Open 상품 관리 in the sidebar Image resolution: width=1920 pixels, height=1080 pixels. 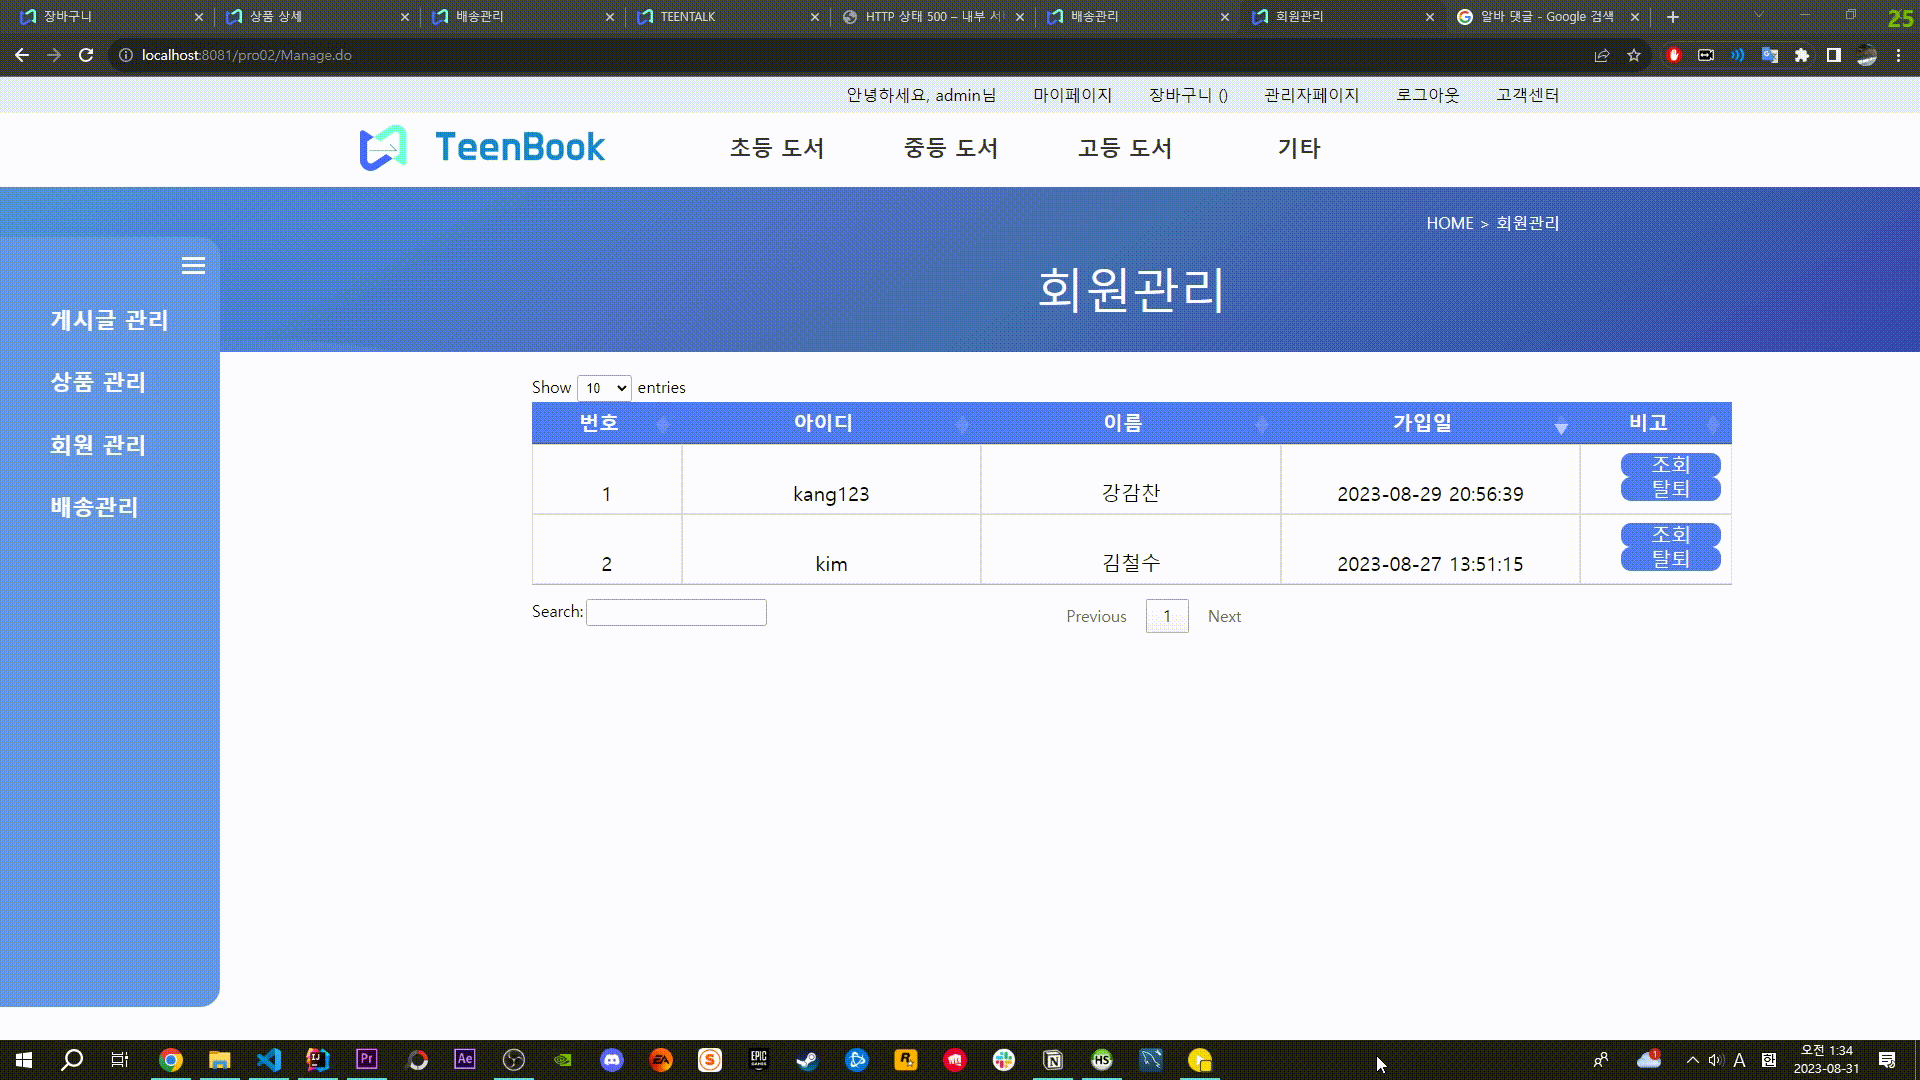pyautogui.click(x=98, y=382)
